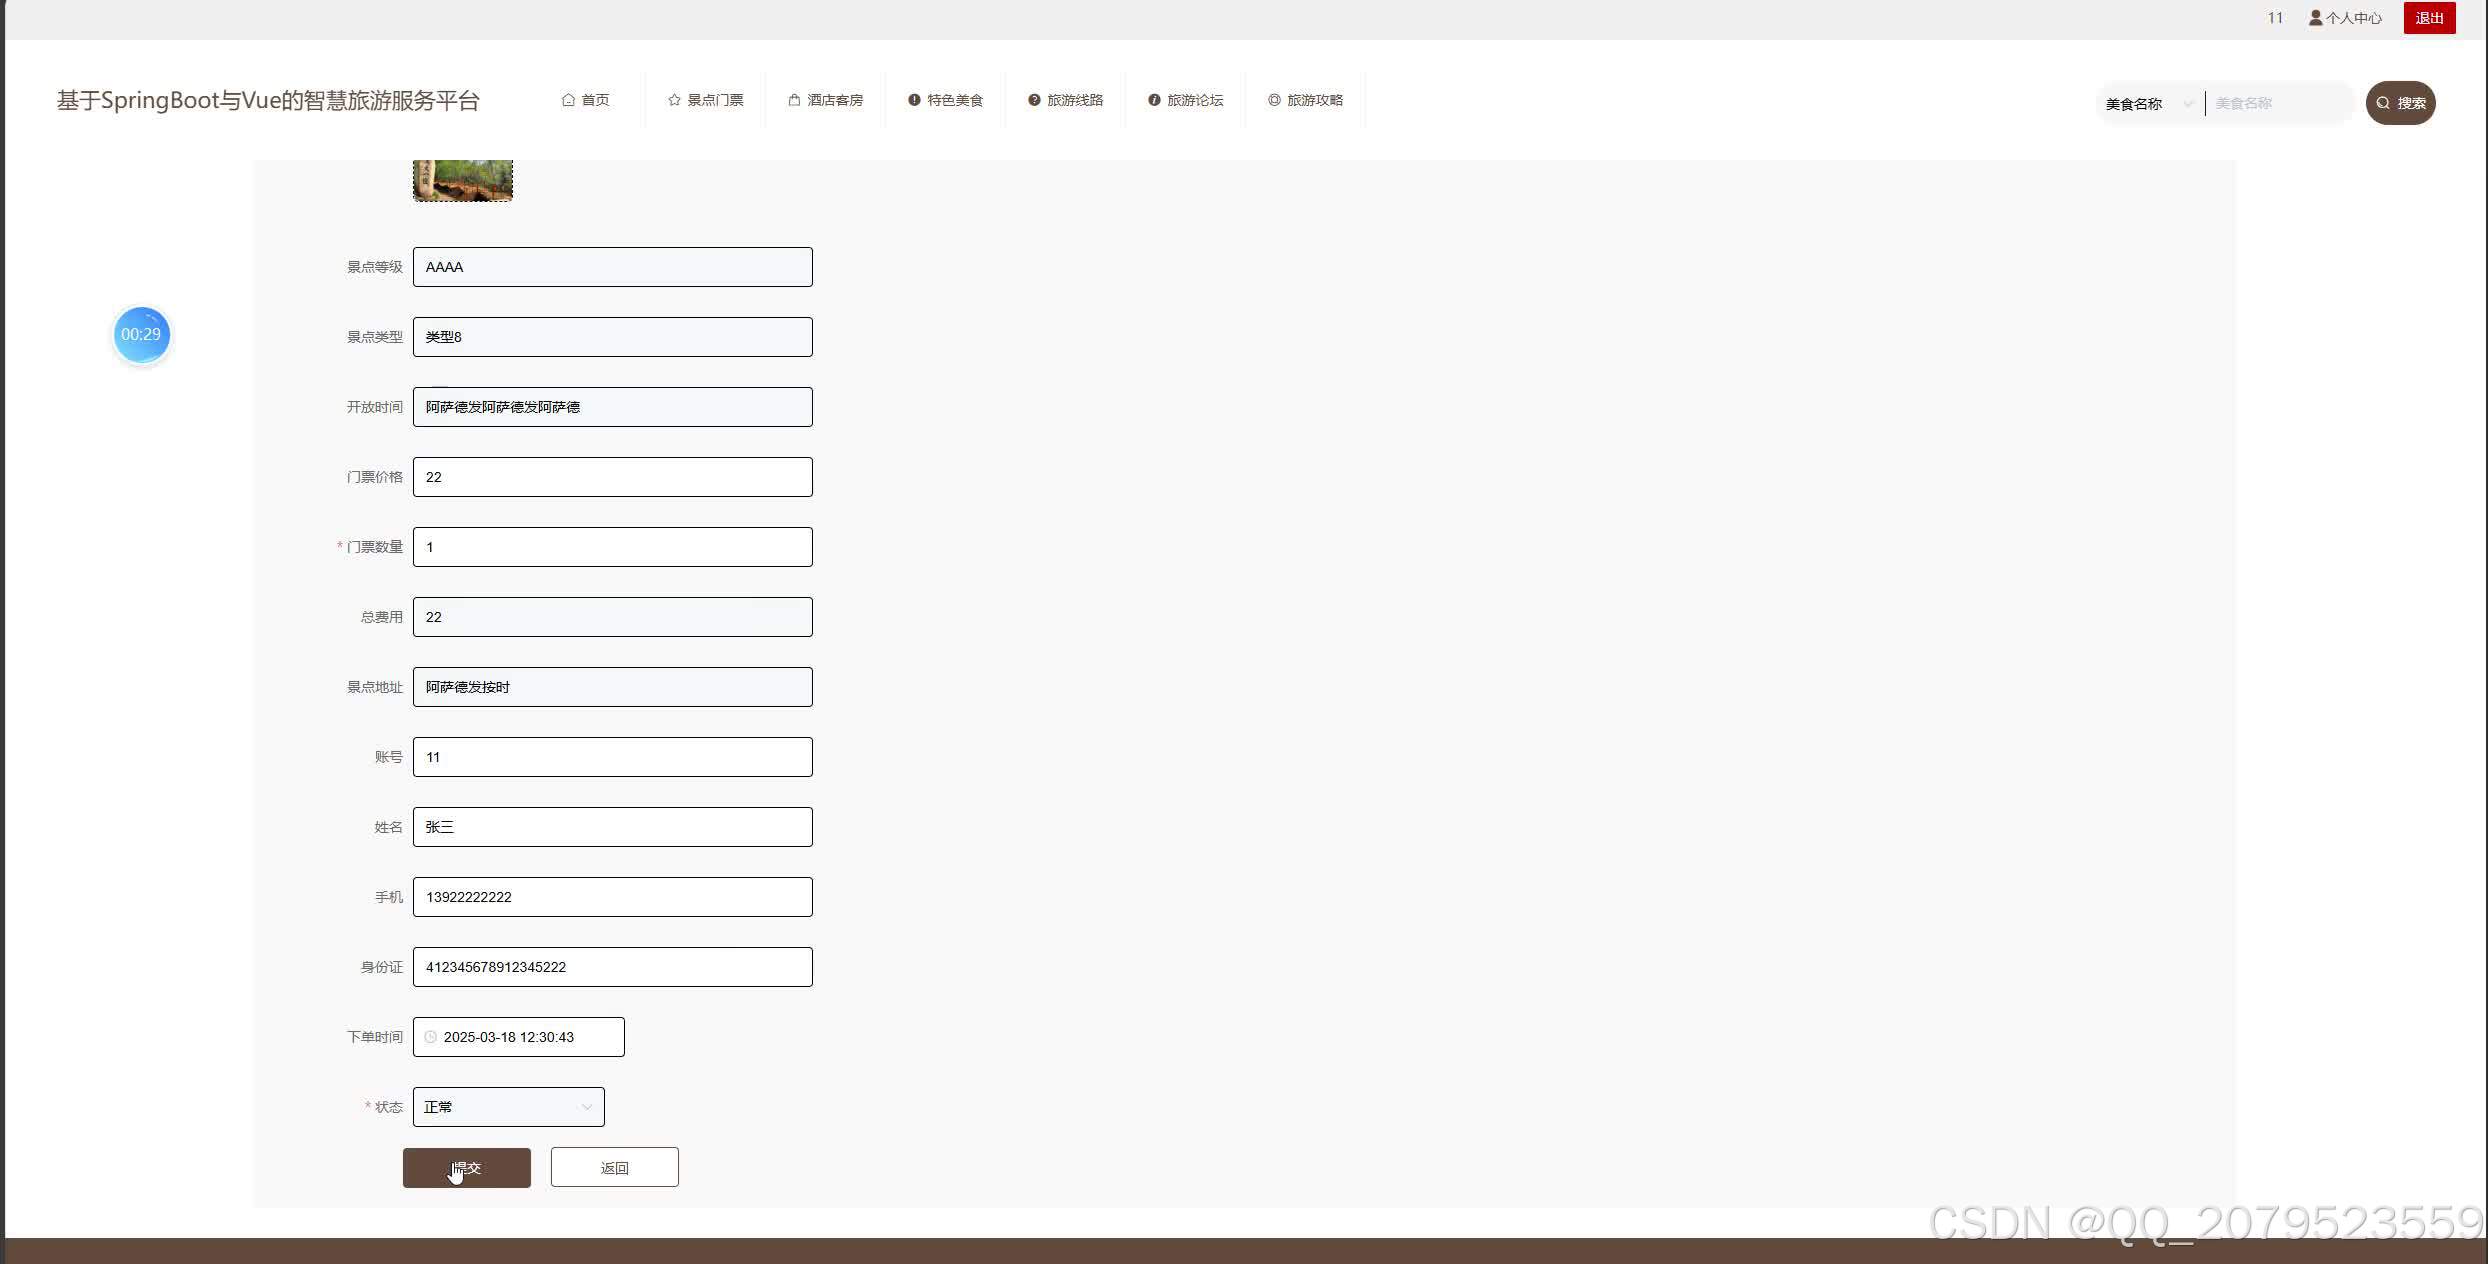2488x1264 pixels.
Task: Click the red 退出 logout button
Action: pyautogui.click(x=2429, y=18)
